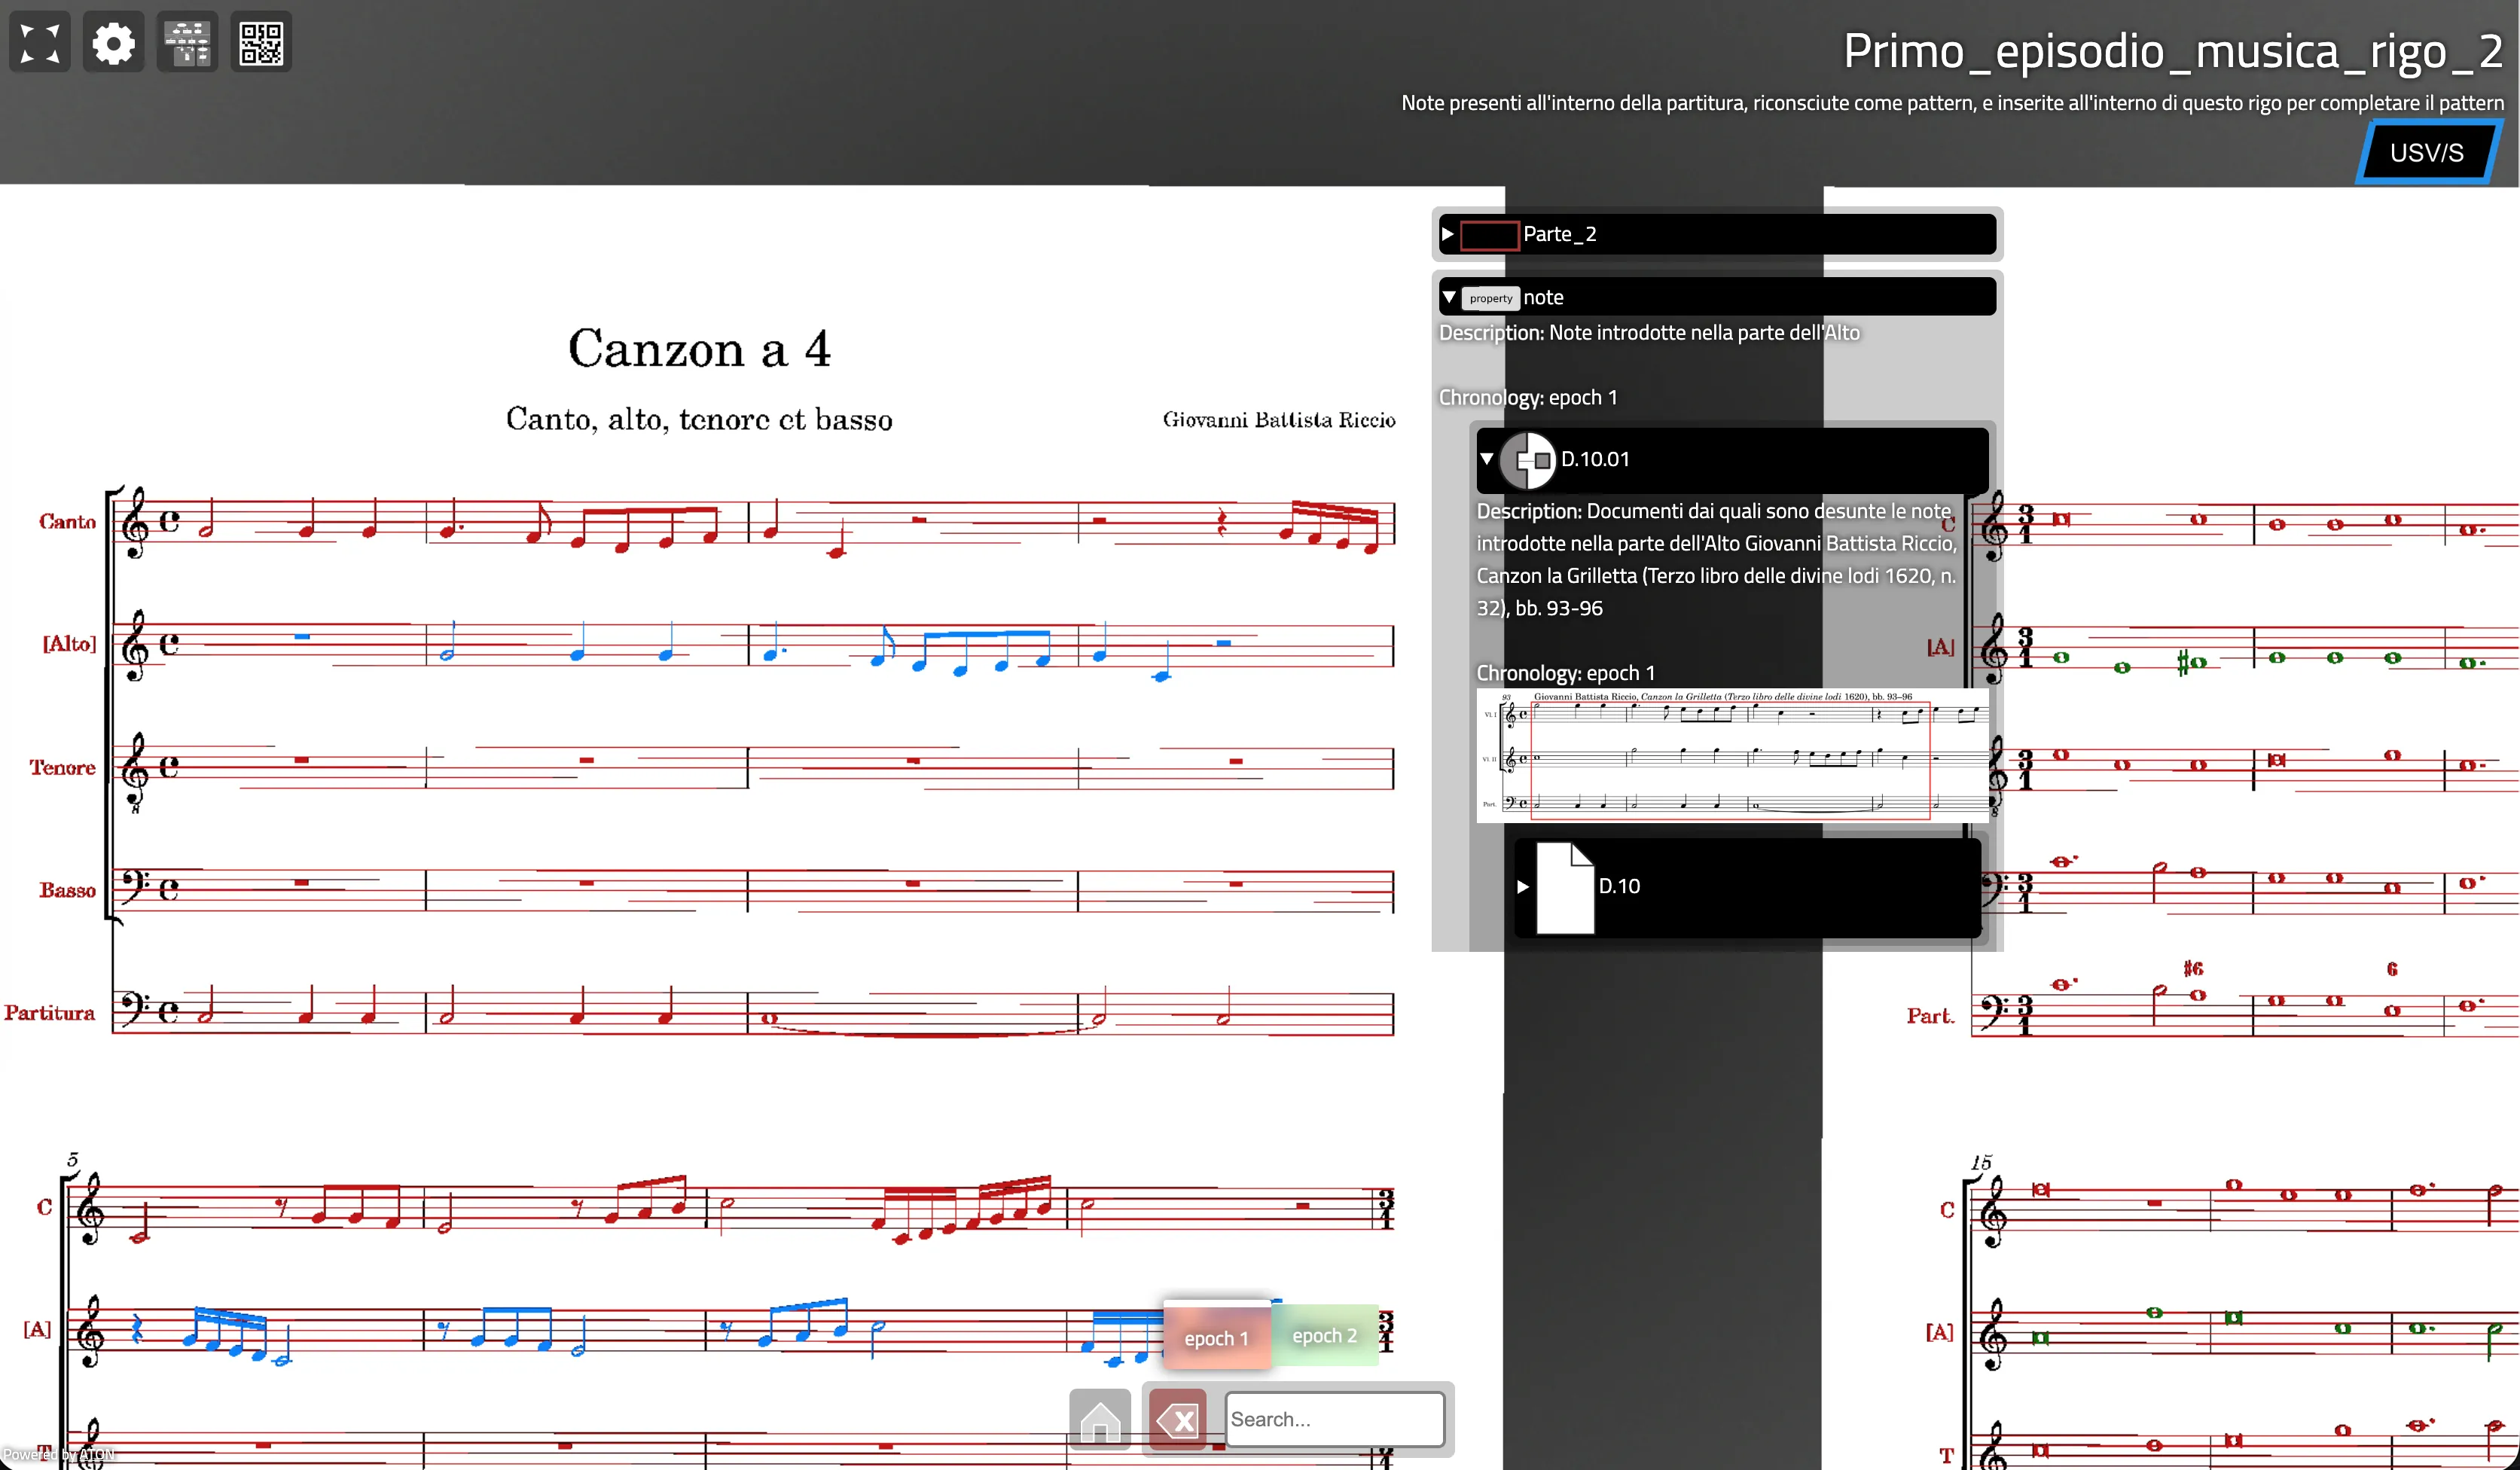Click into the Search field
This screenshot has height=1470, width=2520.
coord(1334,1418)
